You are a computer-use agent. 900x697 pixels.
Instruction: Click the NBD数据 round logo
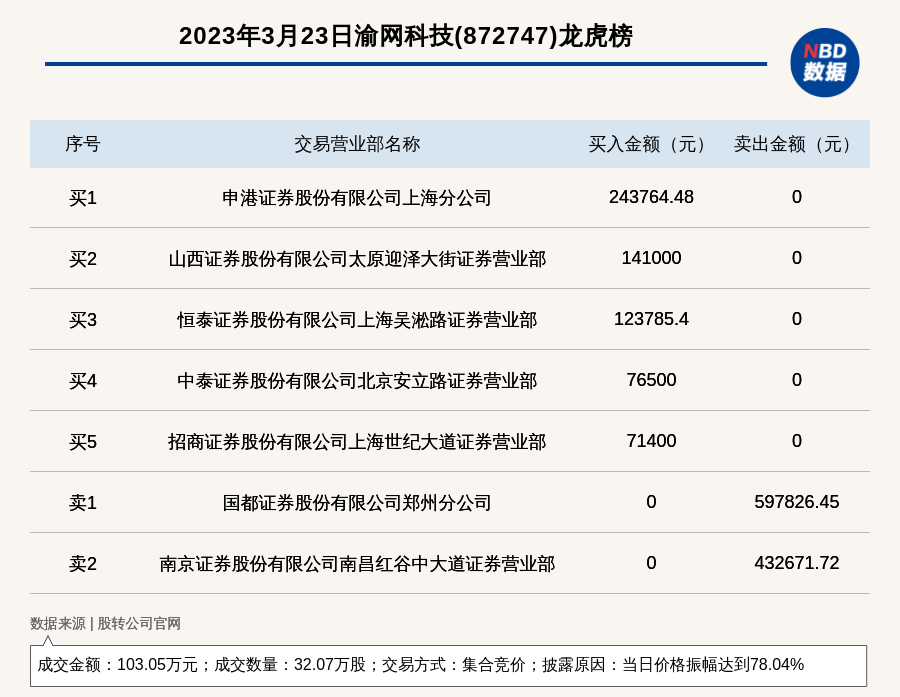[824, 63]
